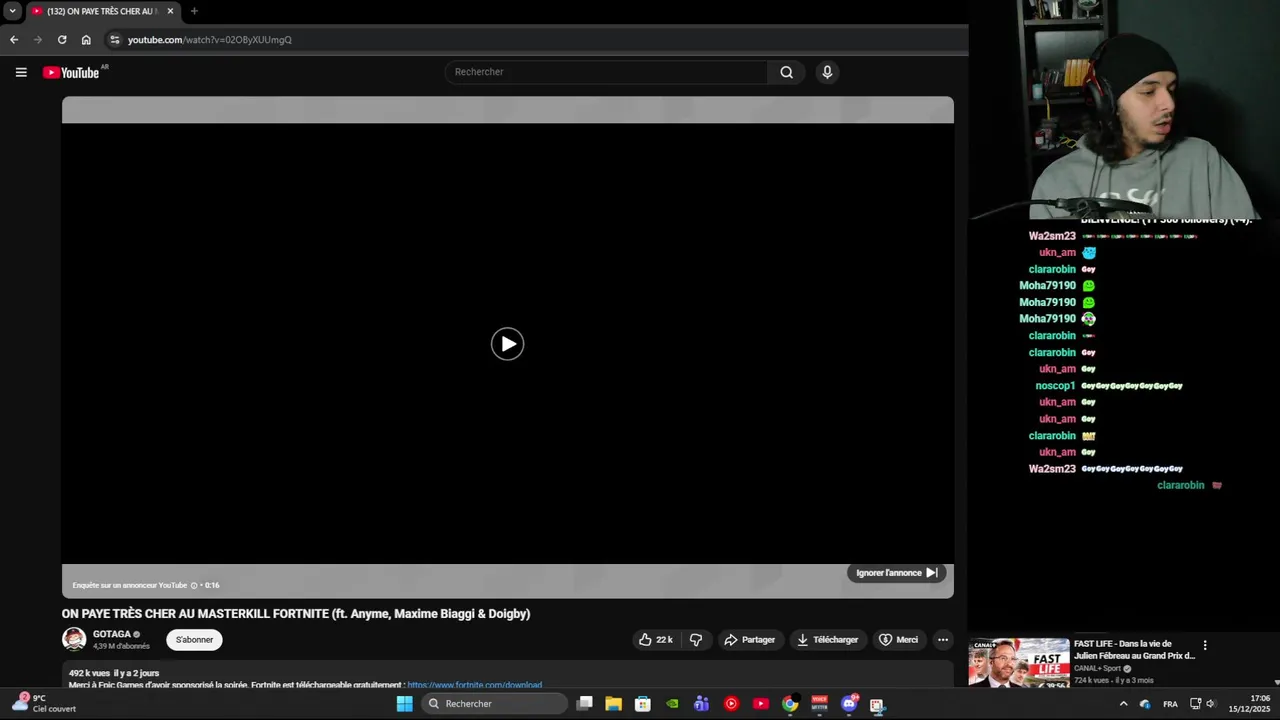This screenshot has width=1280, height=720.
Task: Open FAST LIFE Julien Fébreau video title
Action: coord(1134,650)
